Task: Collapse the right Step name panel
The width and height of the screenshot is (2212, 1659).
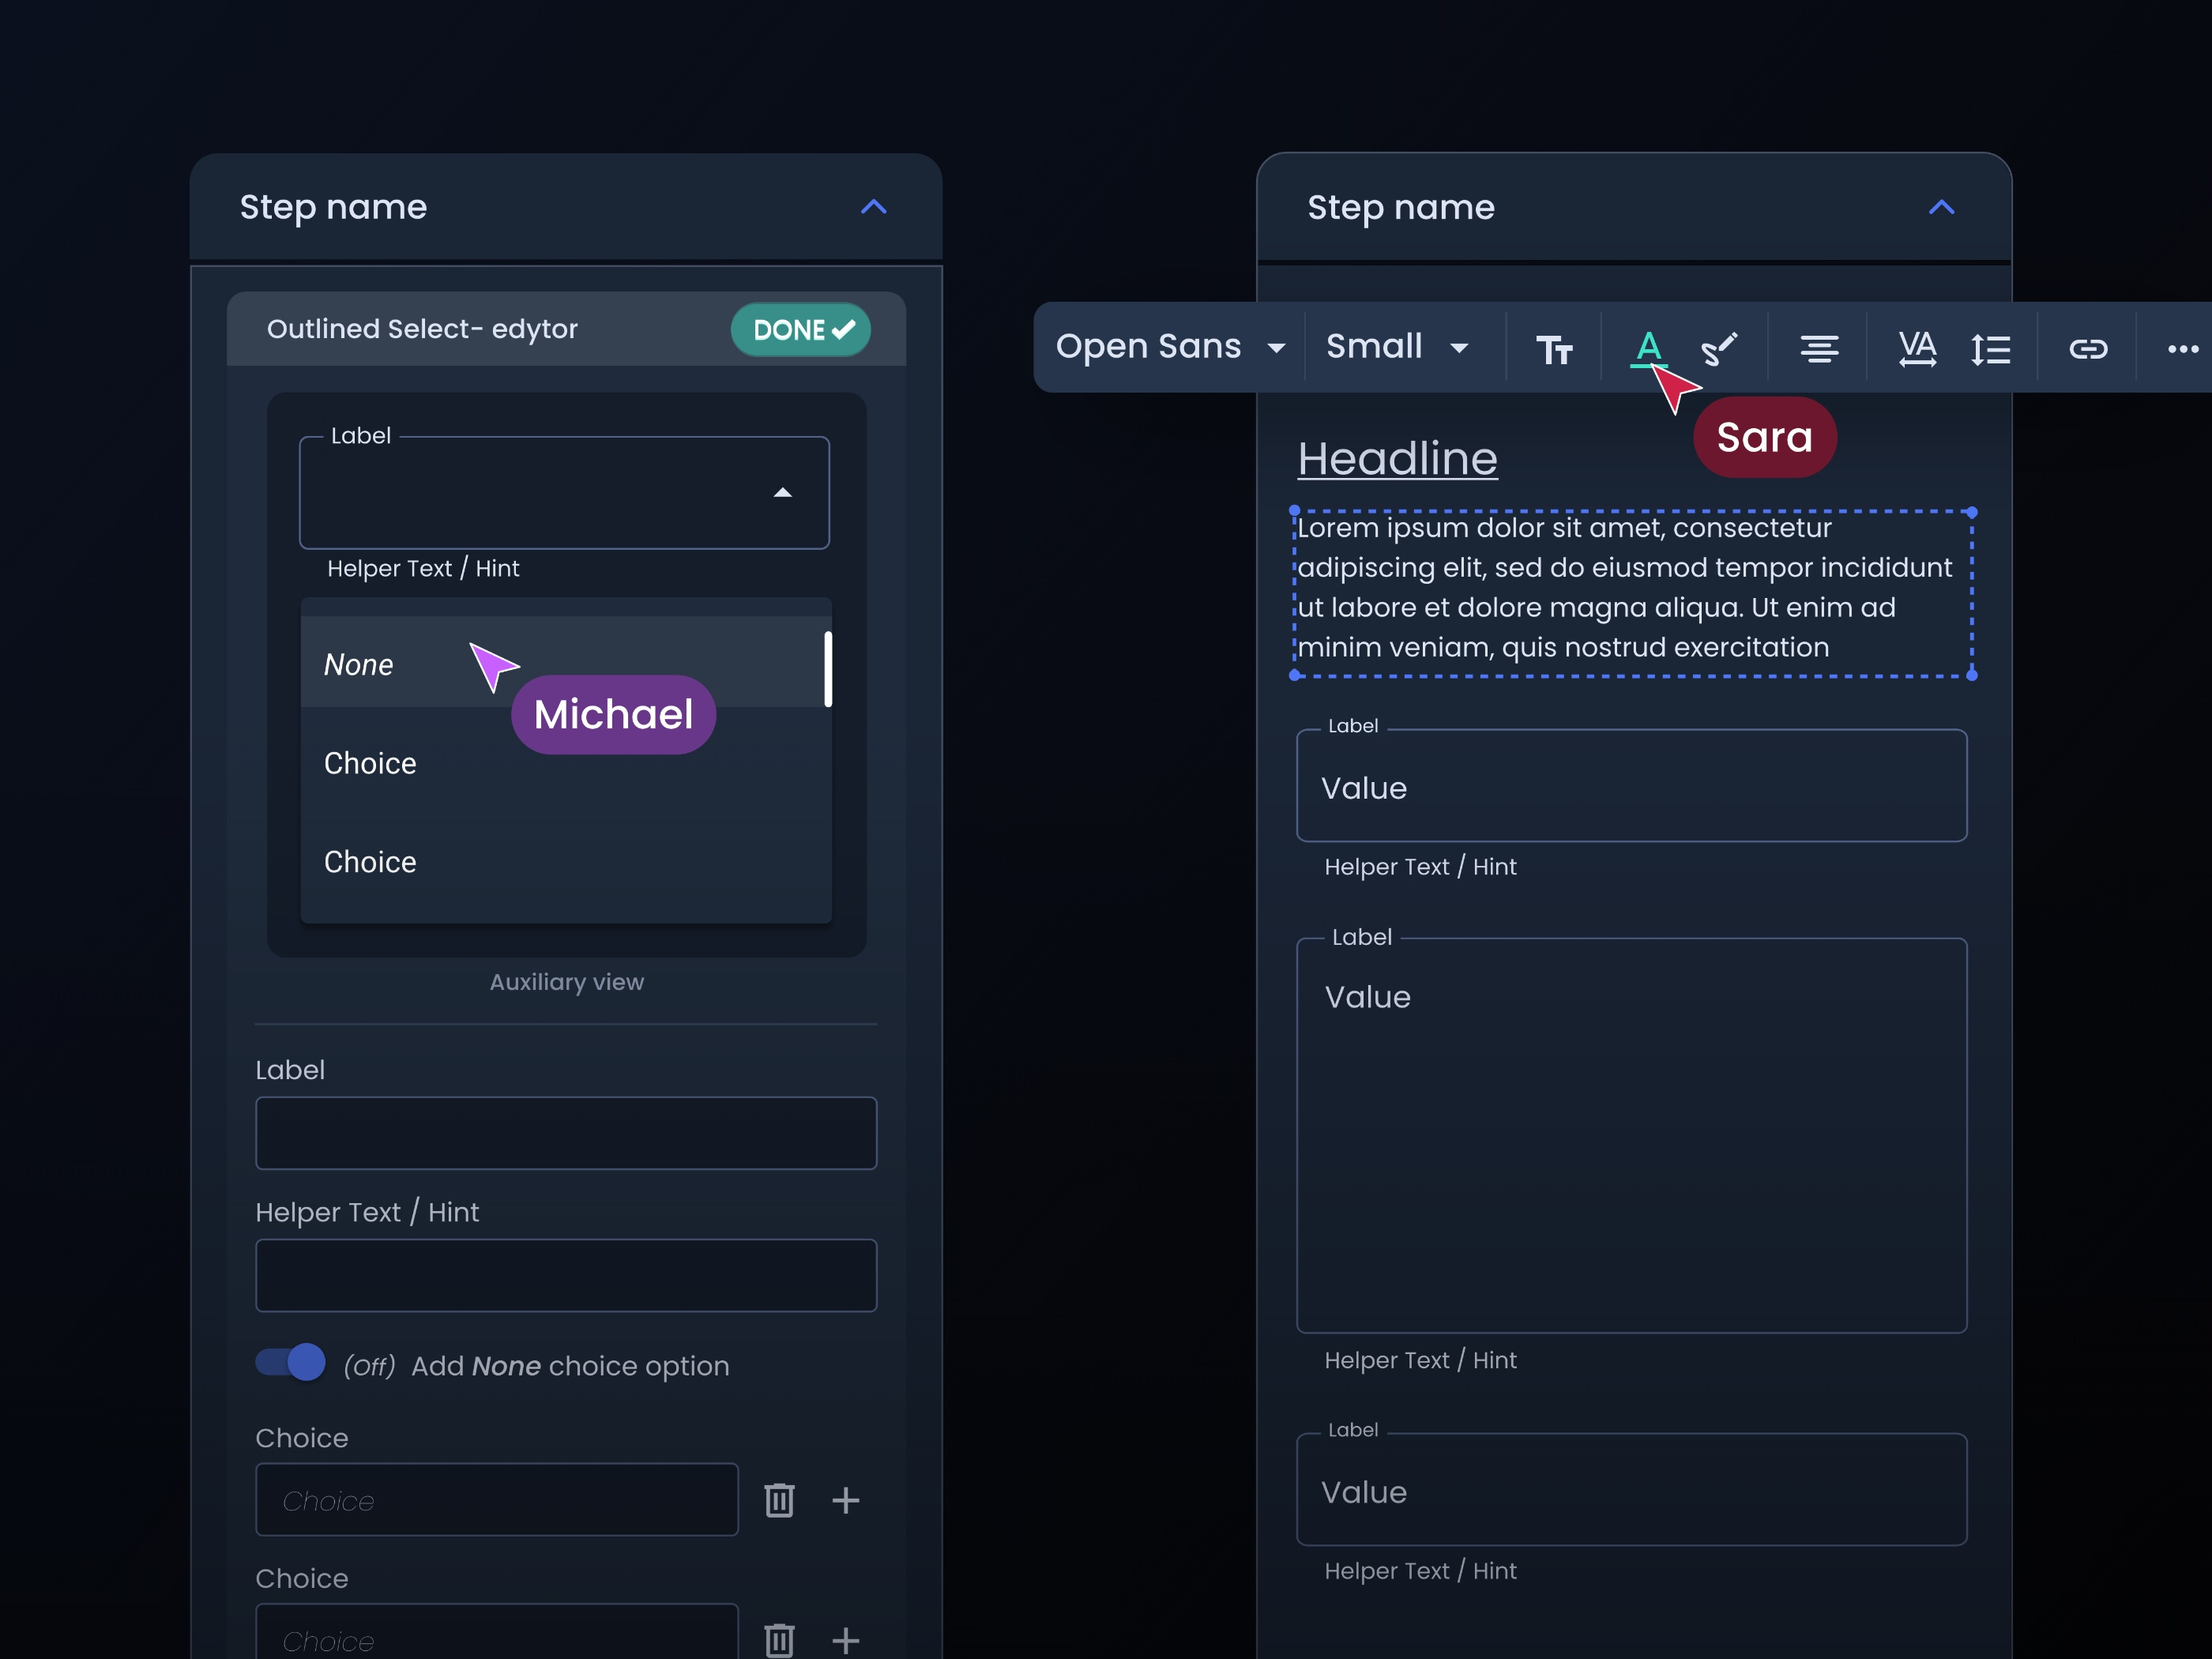Action: 1941,207
